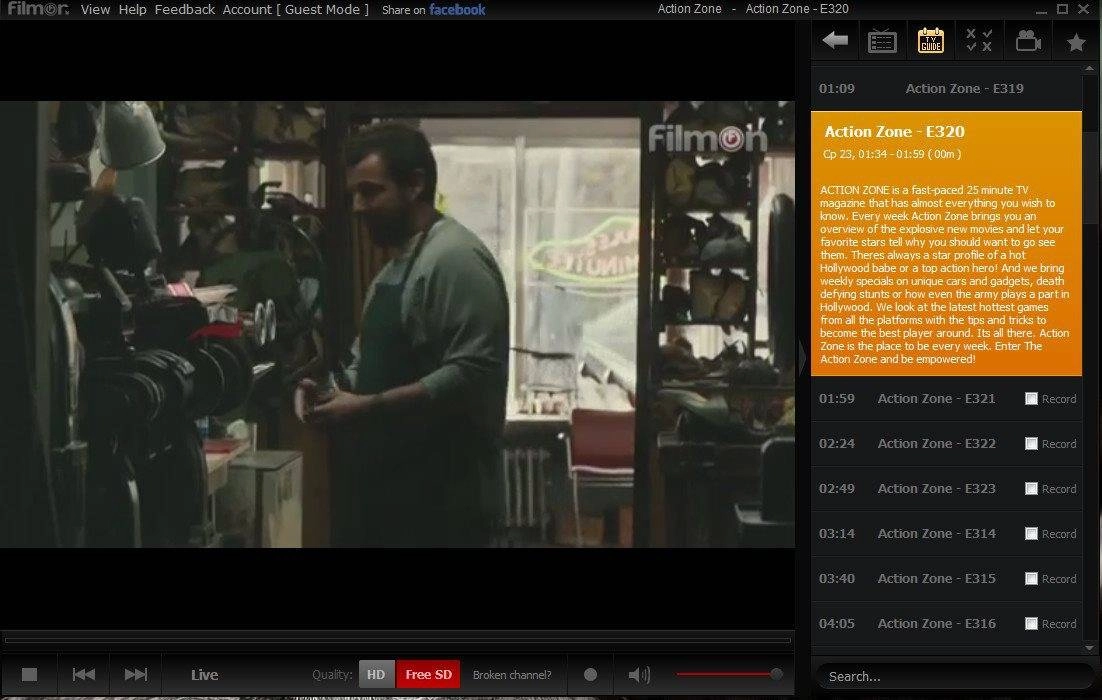The image size is (1102, 700).
Task: Open the View menu
Action: point(95,9)
